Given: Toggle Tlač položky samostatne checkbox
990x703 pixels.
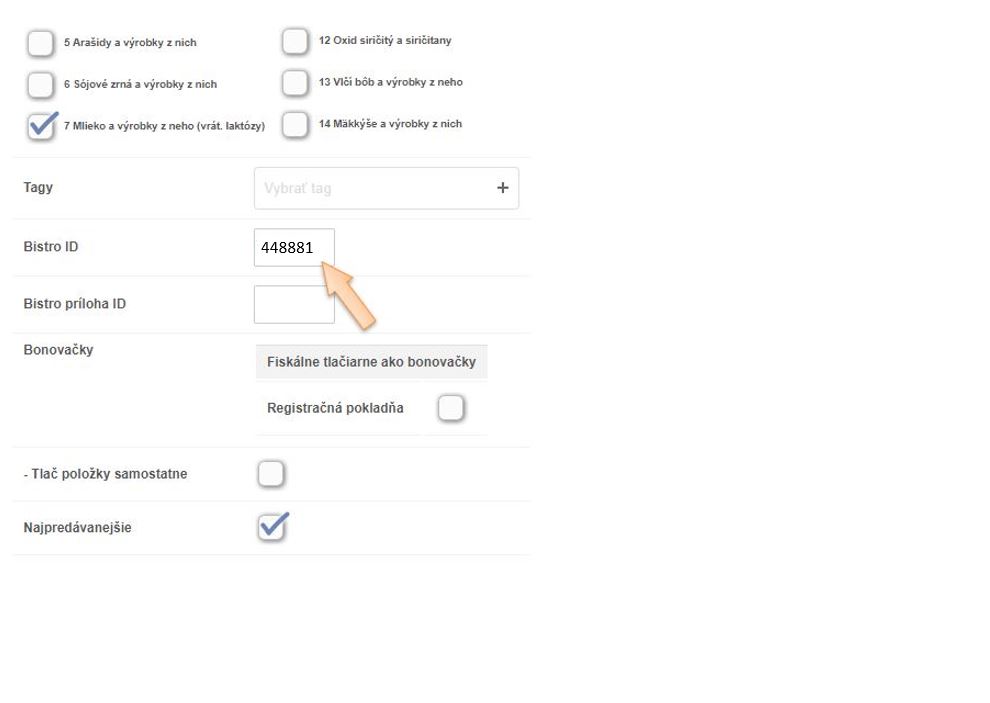Looking at the screenshot, I should (271, 474).
